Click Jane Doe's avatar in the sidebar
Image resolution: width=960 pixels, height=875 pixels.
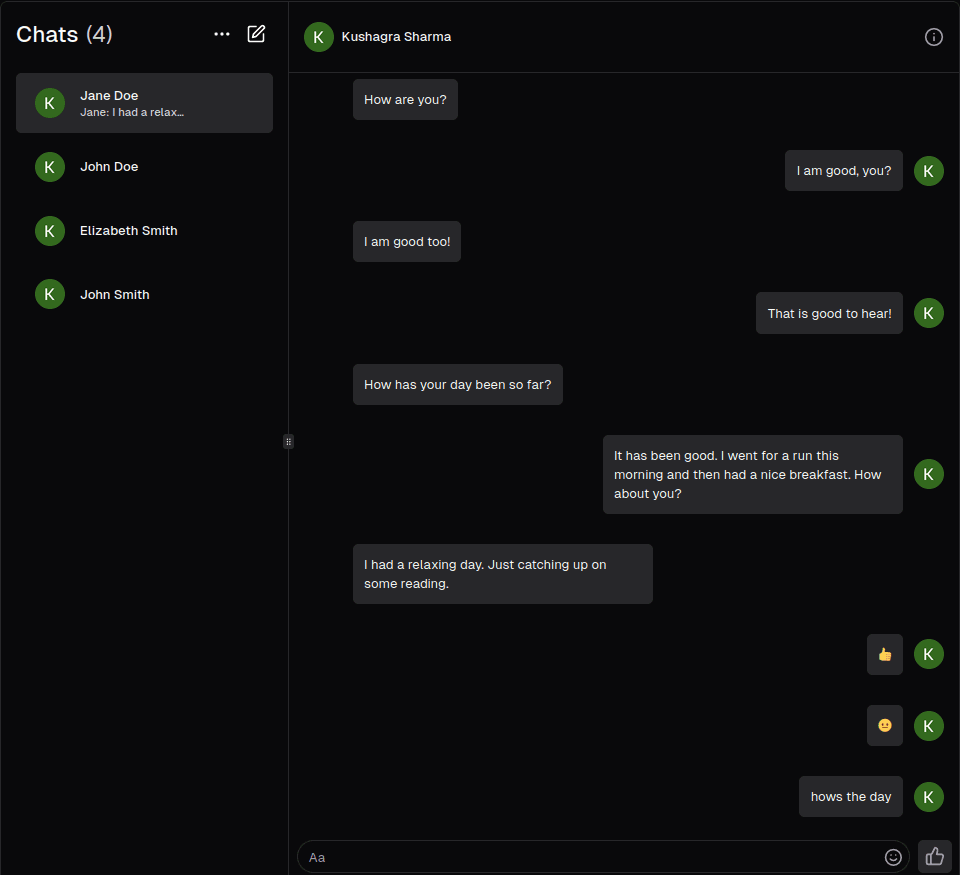coord(49,103)
